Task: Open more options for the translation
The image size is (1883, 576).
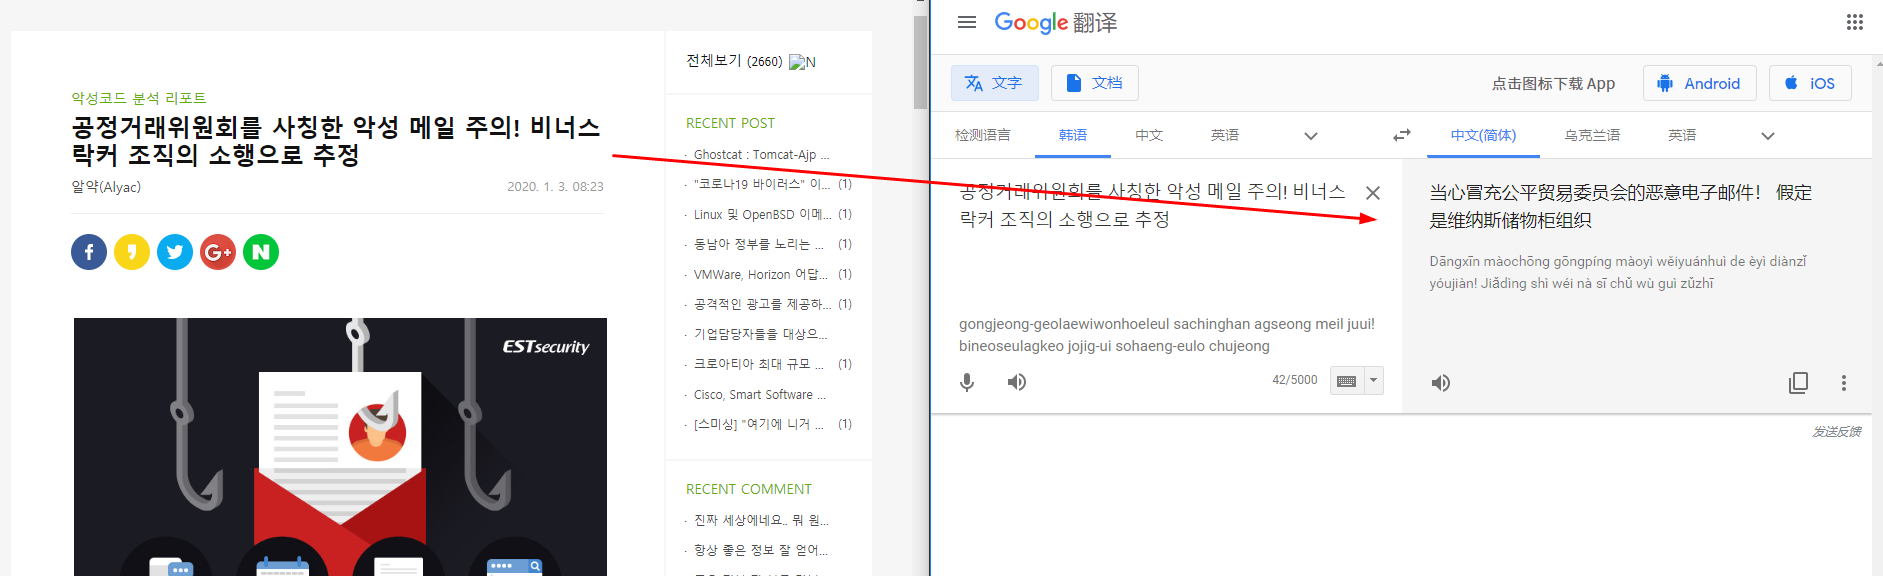Action: [1844, 383]
